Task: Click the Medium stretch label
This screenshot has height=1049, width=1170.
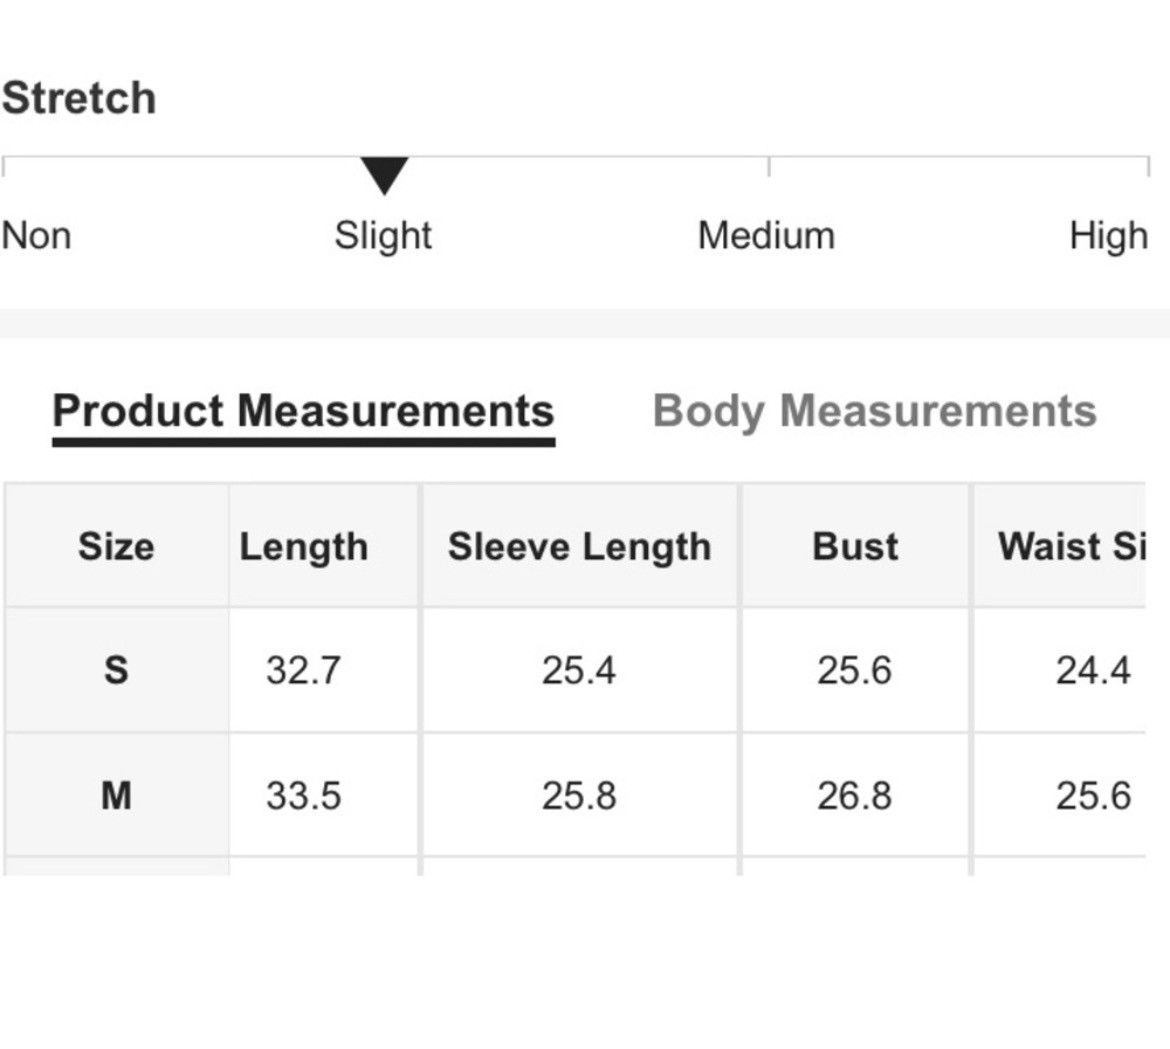Action: point(766,236)
